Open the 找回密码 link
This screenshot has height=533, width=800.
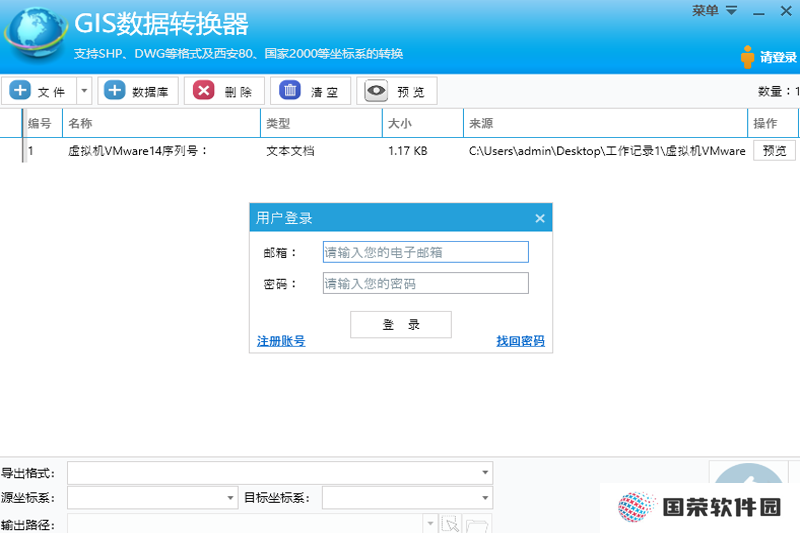click(520, 341)
